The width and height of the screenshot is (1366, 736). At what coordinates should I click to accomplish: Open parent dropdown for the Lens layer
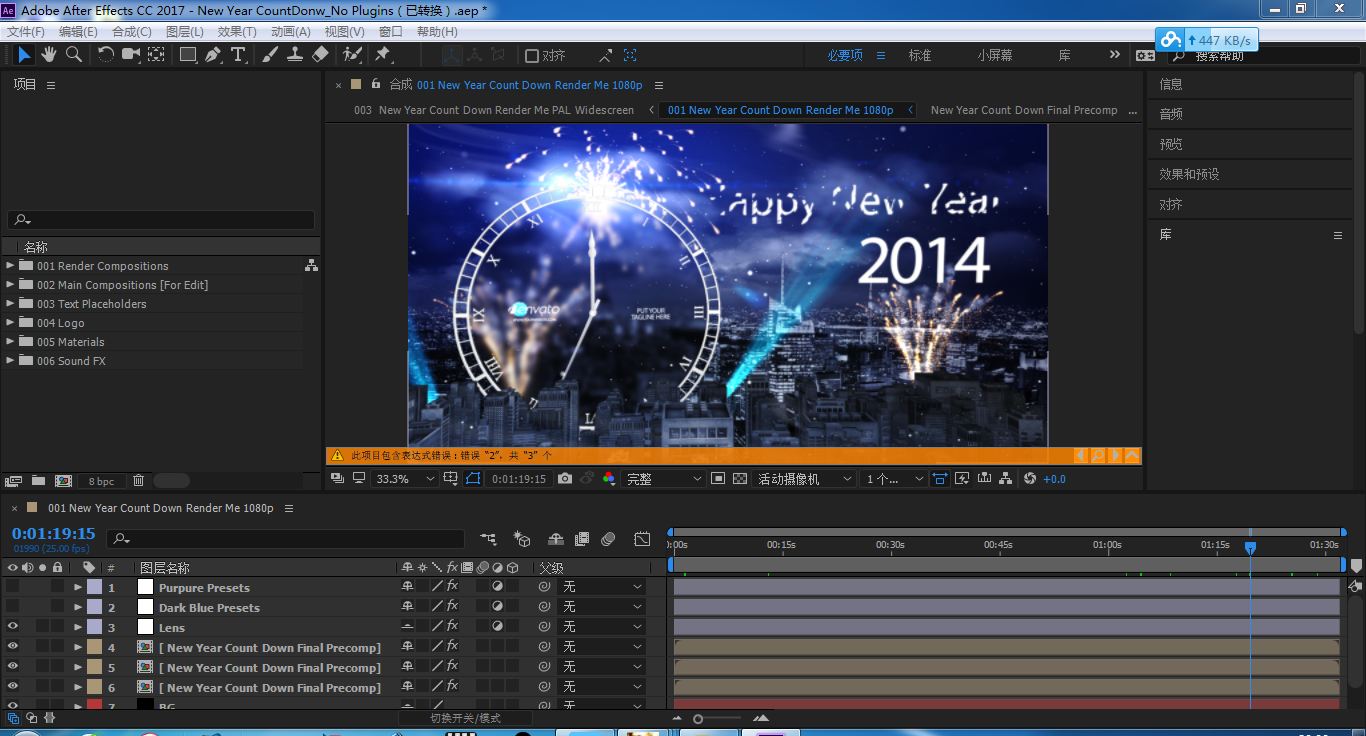click(x=601, y=627)
